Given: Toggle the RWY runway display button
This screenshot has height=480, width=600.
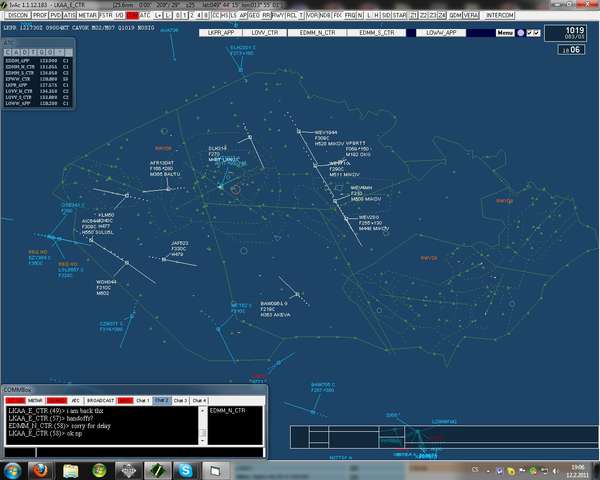Looking at the screenshot, I should coord(278,15).
